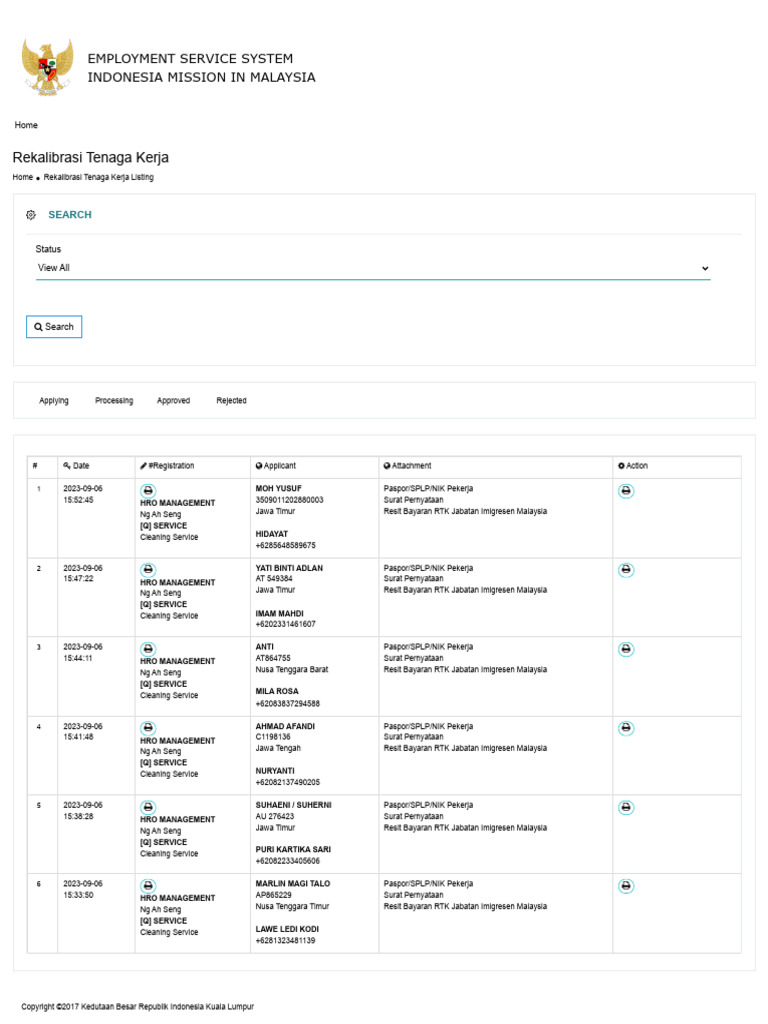Select passport number C1198136
This screenshot has height=1024, width=768.
point(273,737)
